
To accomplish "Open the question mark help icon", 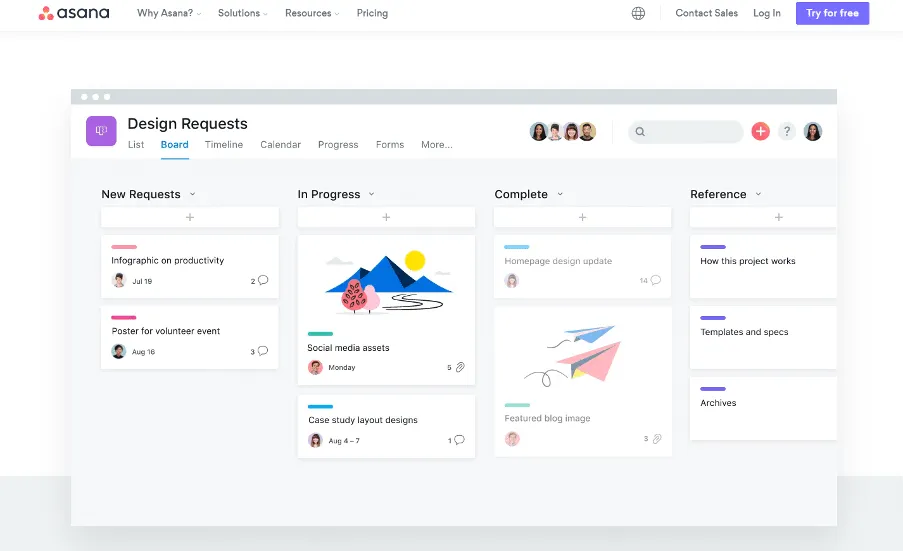I will click(x=787, y=131).
